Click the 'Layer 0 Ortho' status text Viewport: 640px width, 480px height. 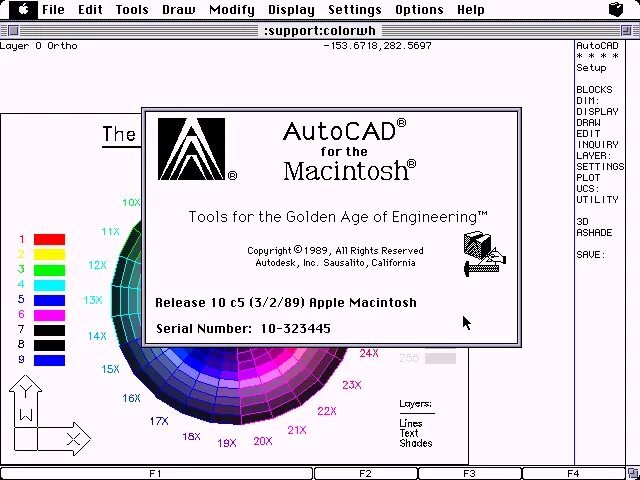(39, 46)
